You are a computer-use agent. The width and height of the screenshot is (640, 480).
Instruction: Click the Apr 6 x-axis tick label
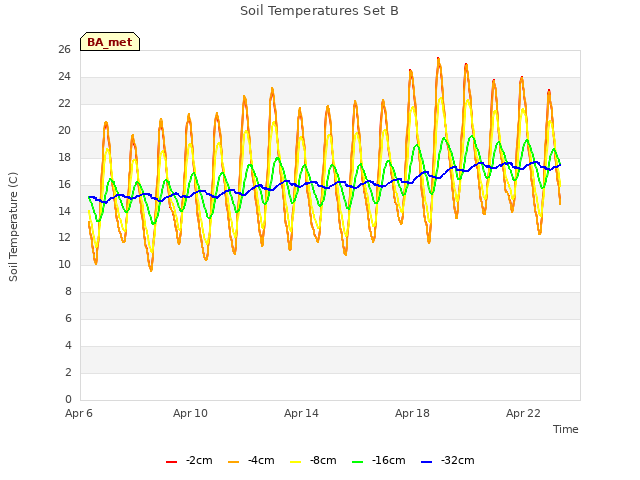[79, 413]
